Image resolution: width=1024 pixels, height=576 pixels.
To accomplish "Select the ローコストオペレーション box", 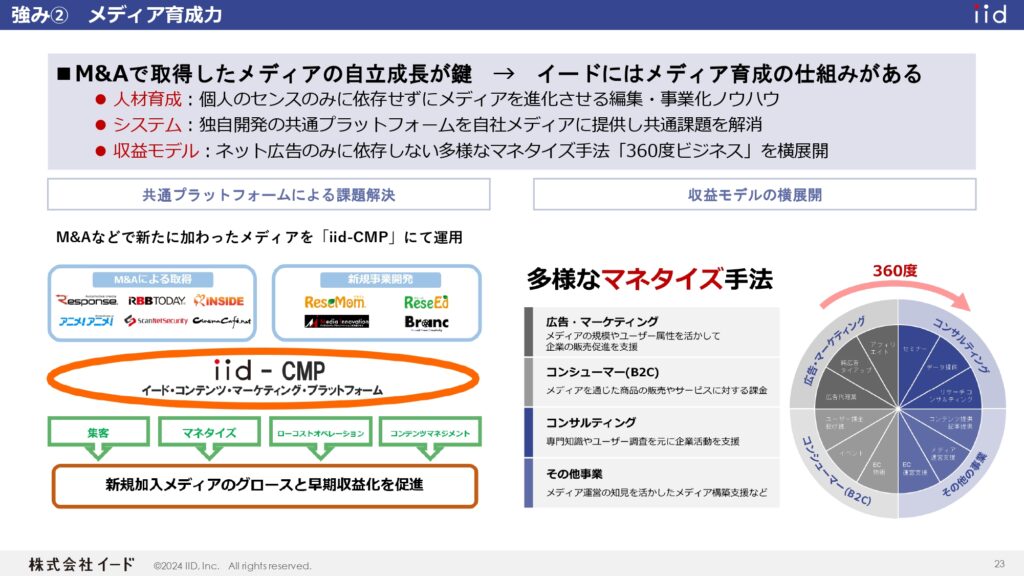I will point(320,432).
